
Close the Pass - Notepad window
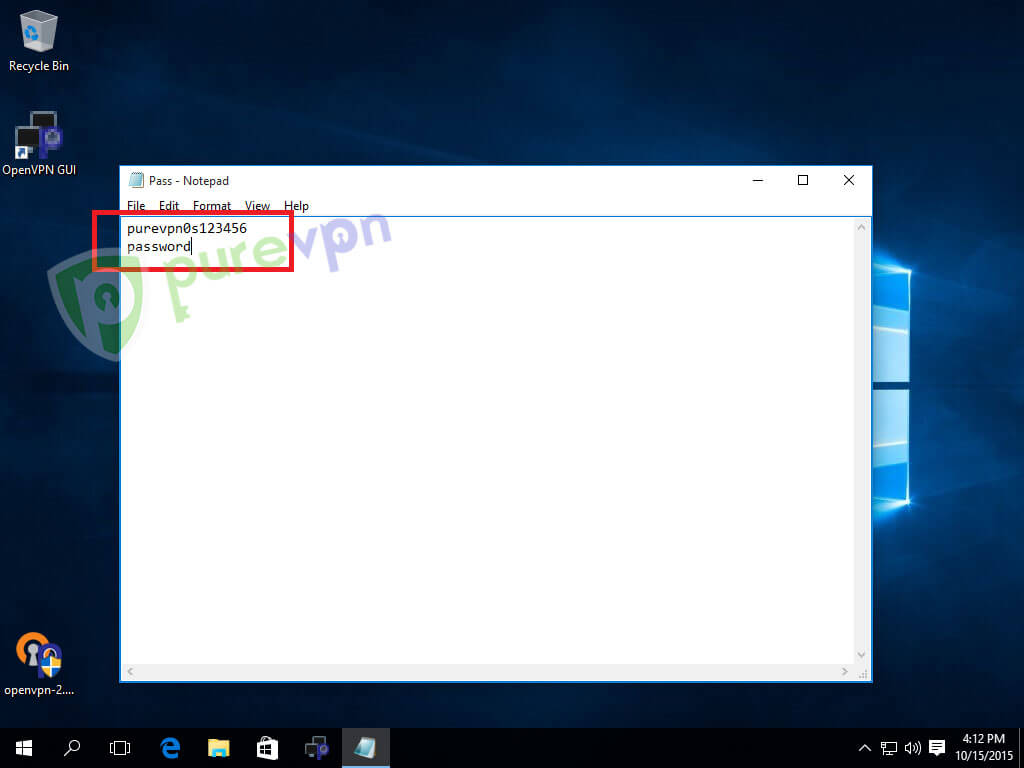tap(848, 180)
